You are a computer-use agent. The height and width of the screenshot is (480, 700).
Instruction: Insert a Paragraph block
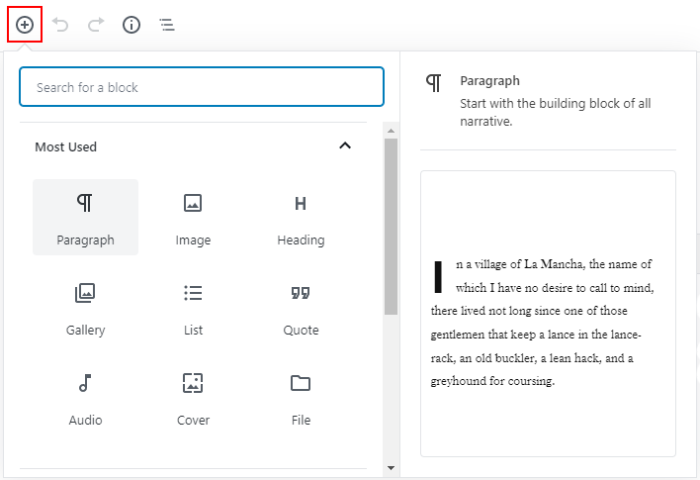[x=85, y=217]
